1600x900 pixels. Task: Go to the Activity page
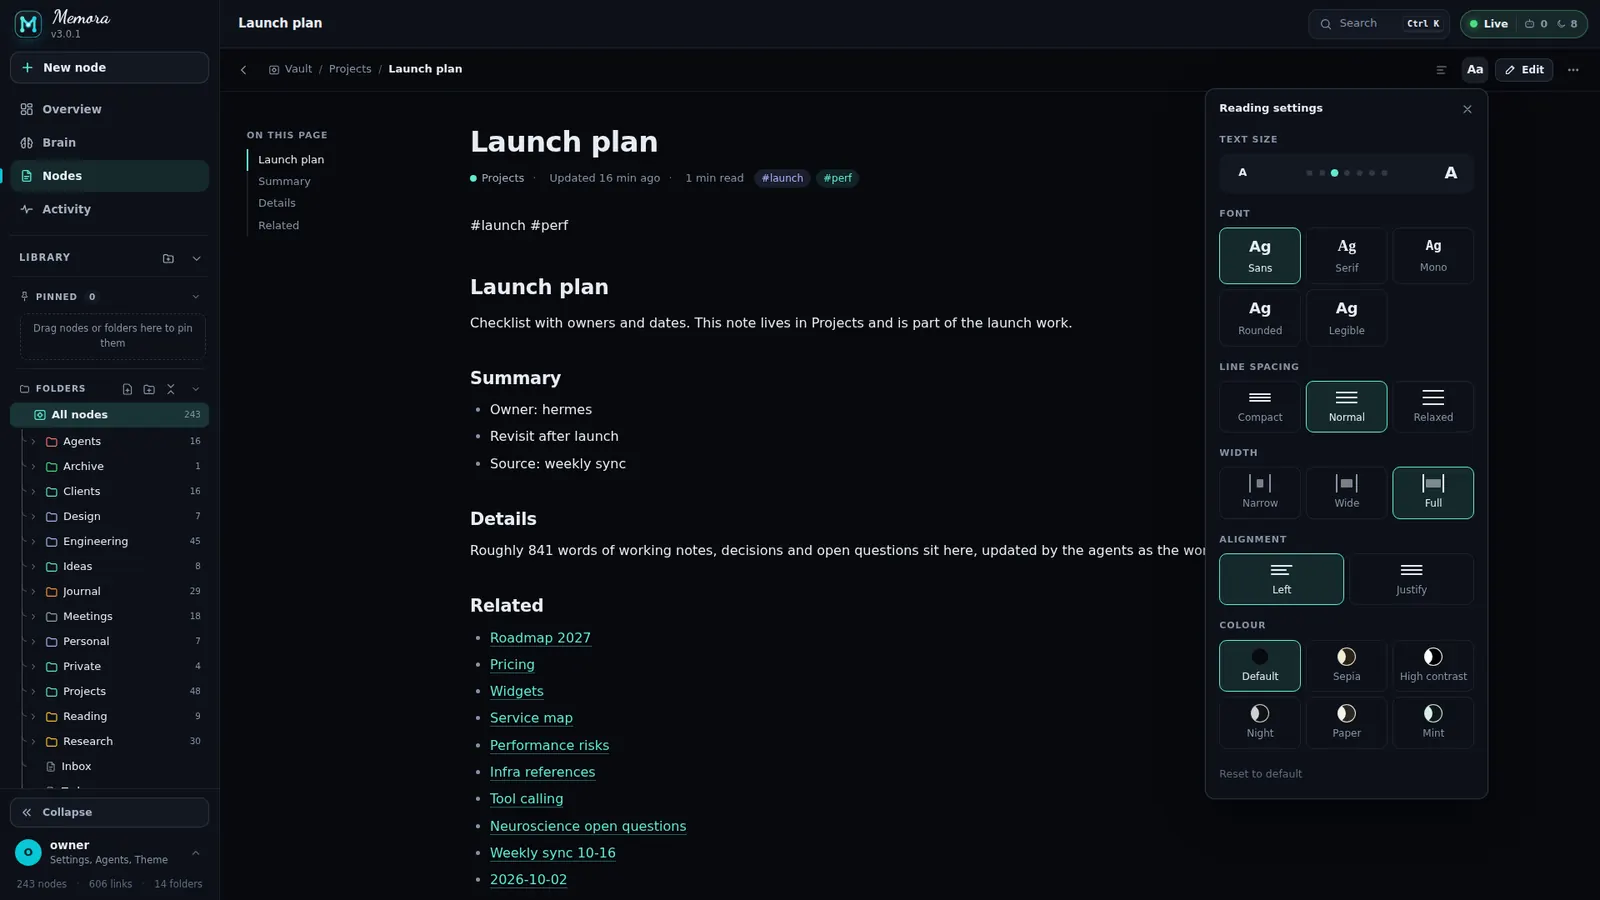point(110,209)
